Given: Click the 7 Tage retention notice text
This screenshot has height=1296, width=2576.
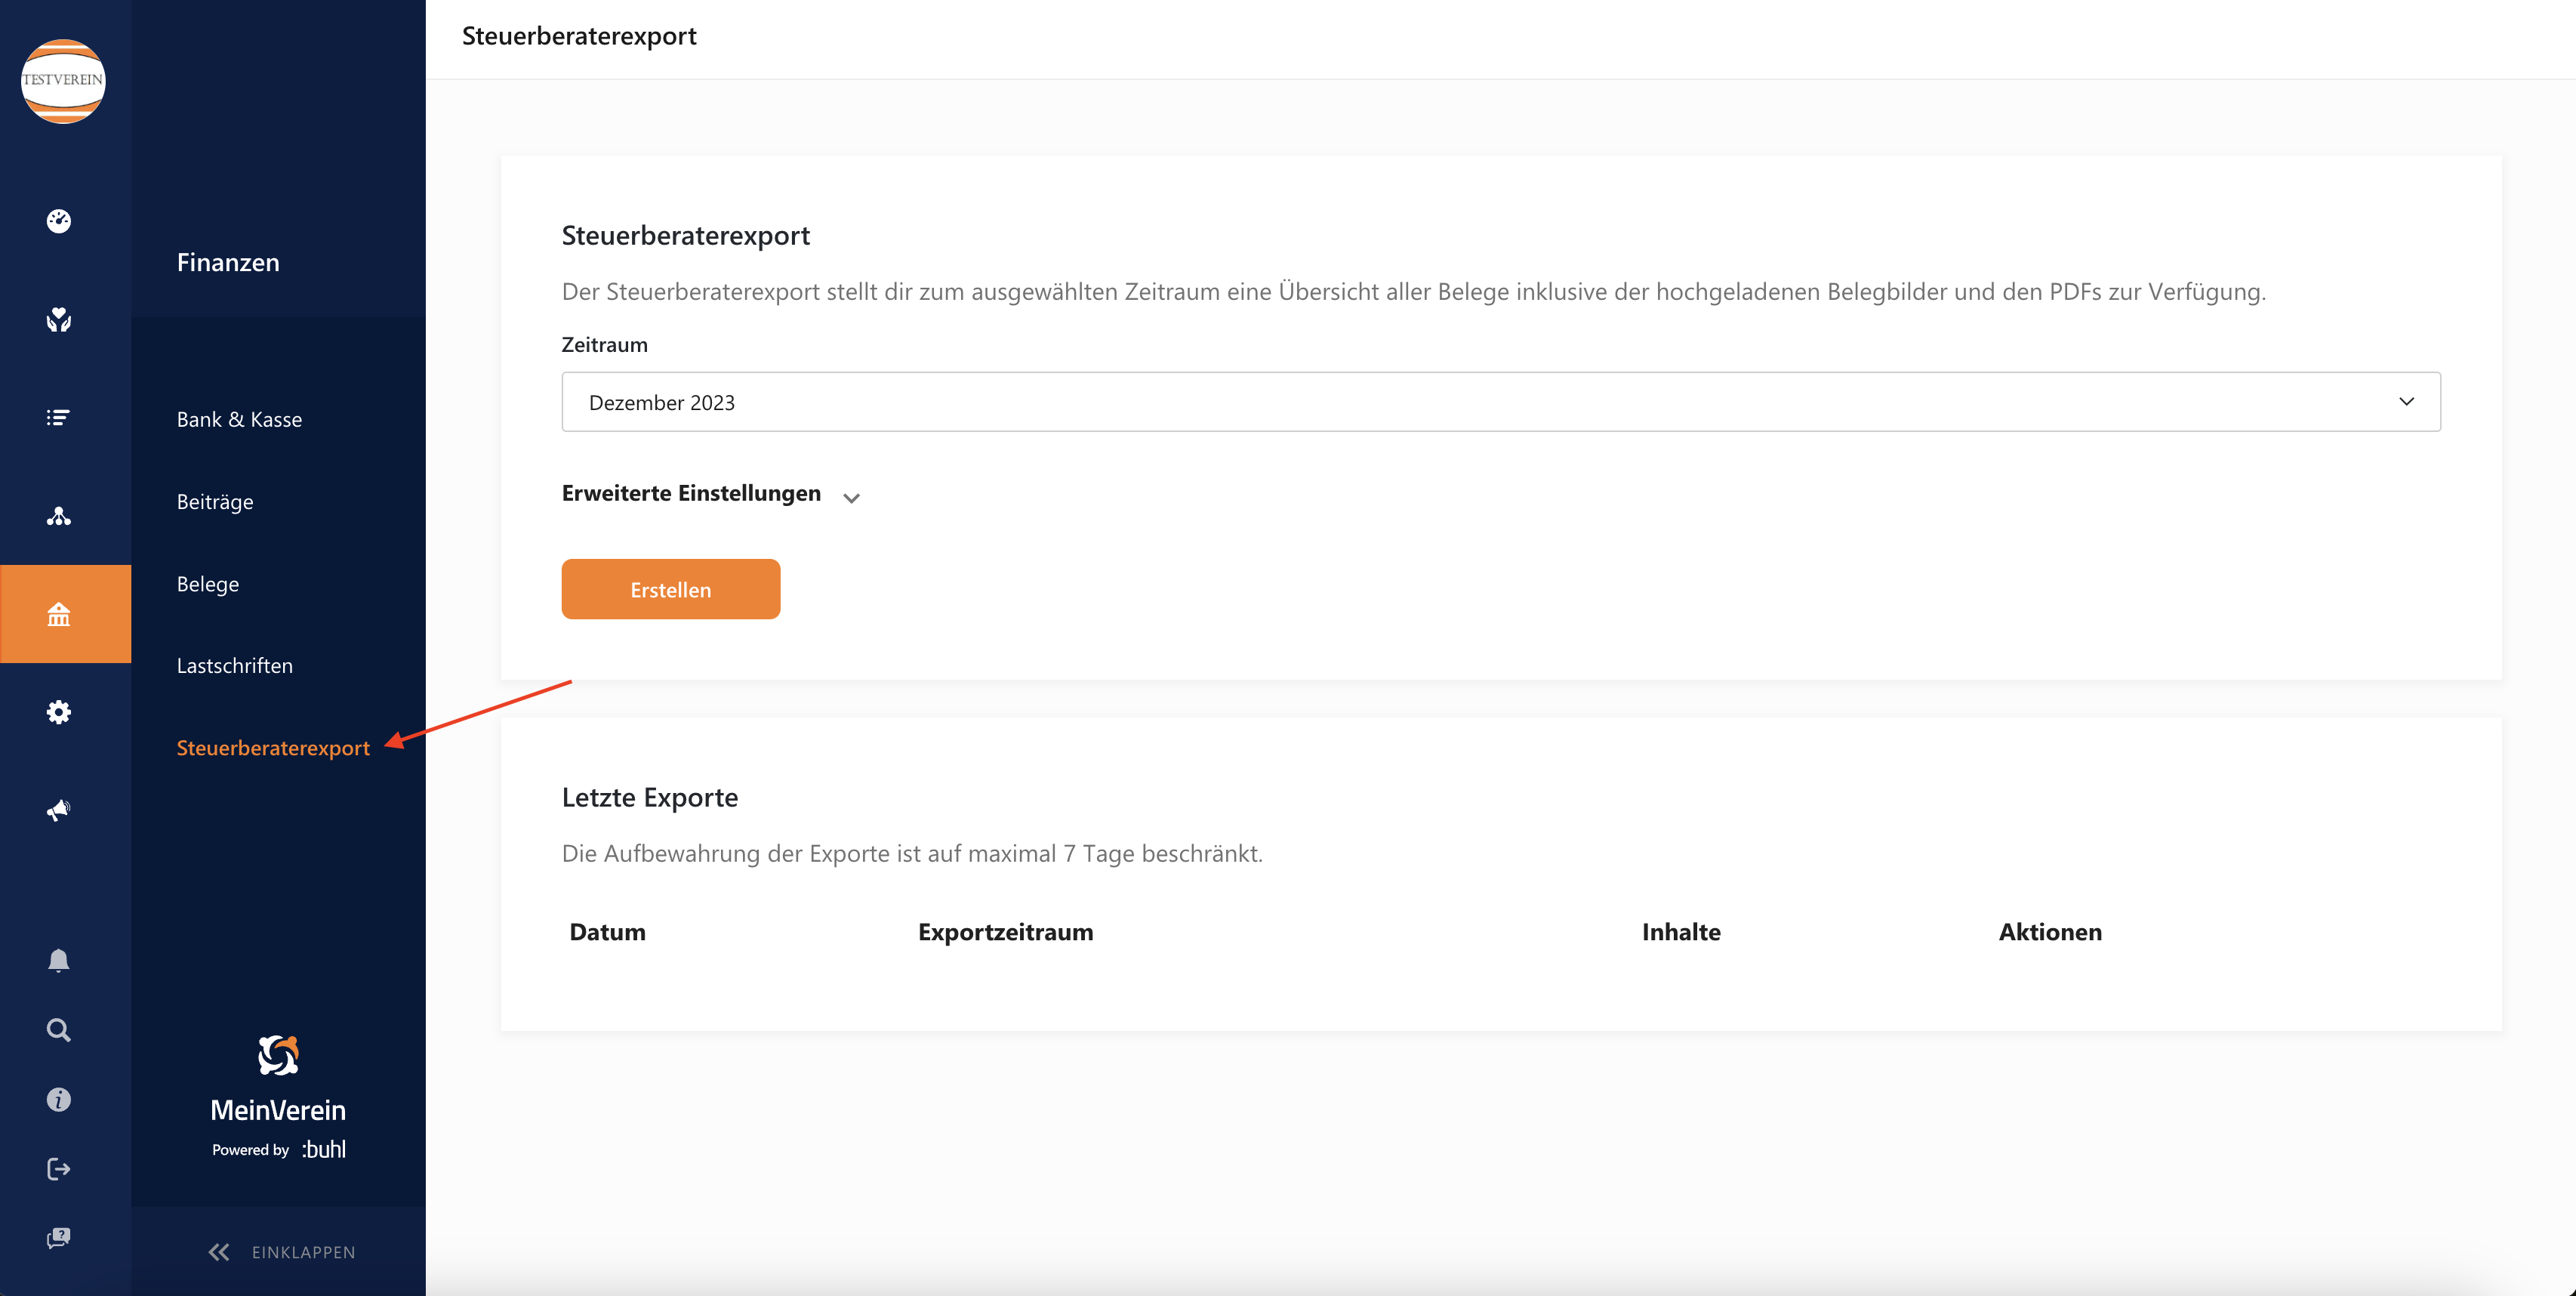Looking at the screenshot, I should pyautogui.click(x=912, y=854).
